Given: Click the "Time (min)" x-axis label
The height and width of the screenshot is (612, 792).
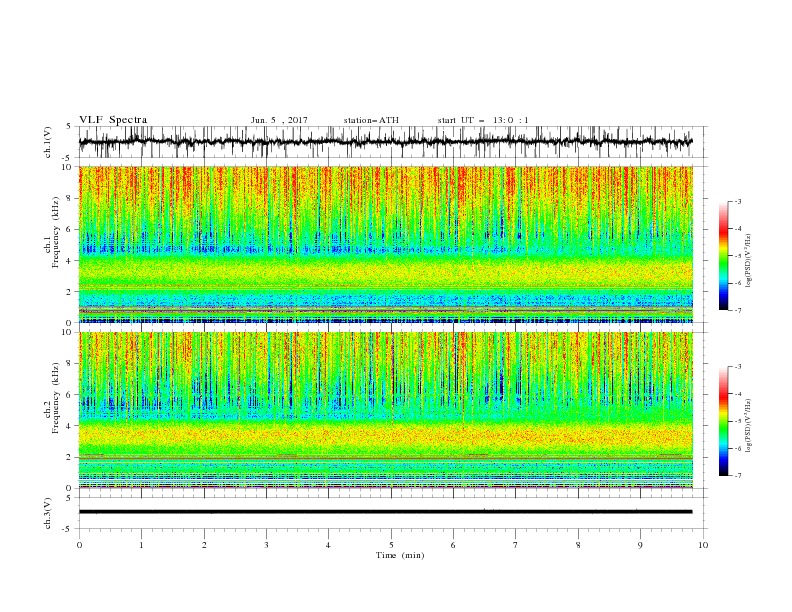Looking at the screenshot, I should [x=400, y=555].
